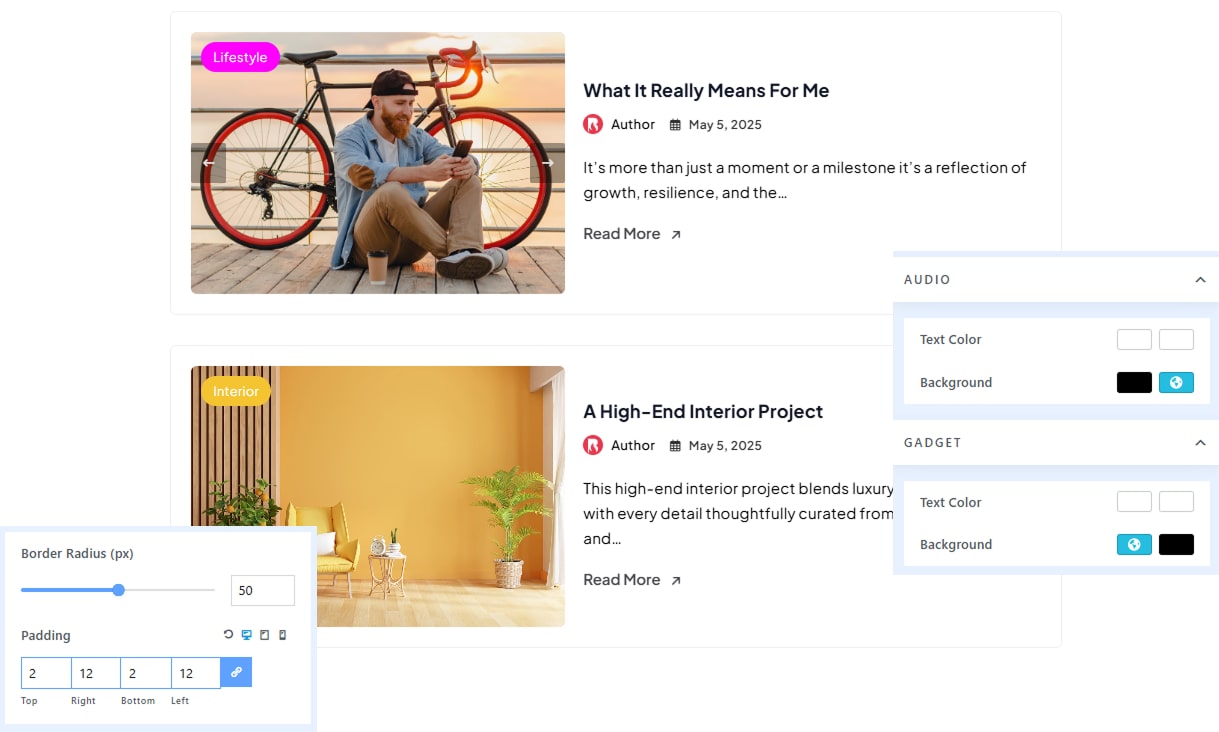Click the Gadget Background global color icon
Screen dimensions: 1219x732
tap(1134, 544)
